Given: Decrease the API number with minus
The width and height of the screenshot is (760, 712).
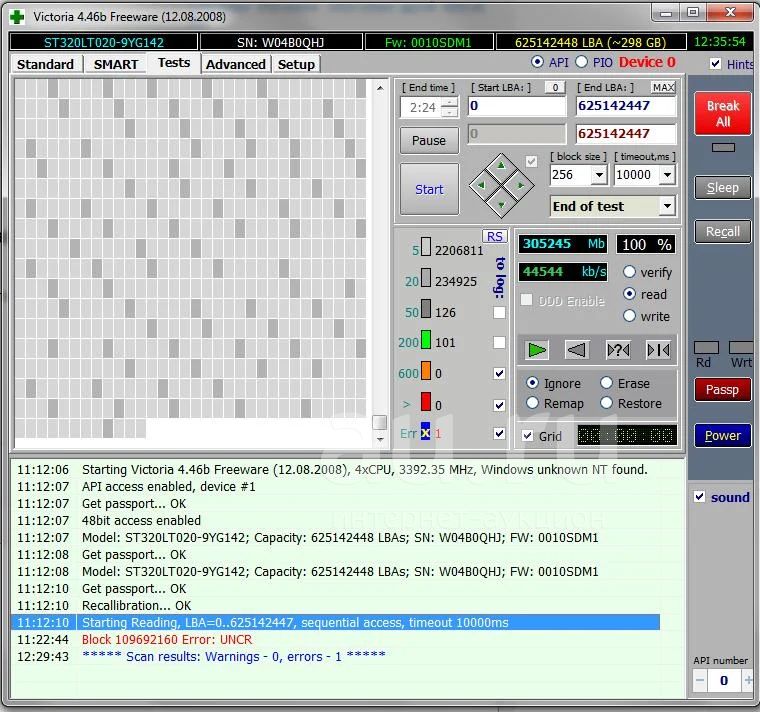Looking at the screenshot, I should pos(700,680).
